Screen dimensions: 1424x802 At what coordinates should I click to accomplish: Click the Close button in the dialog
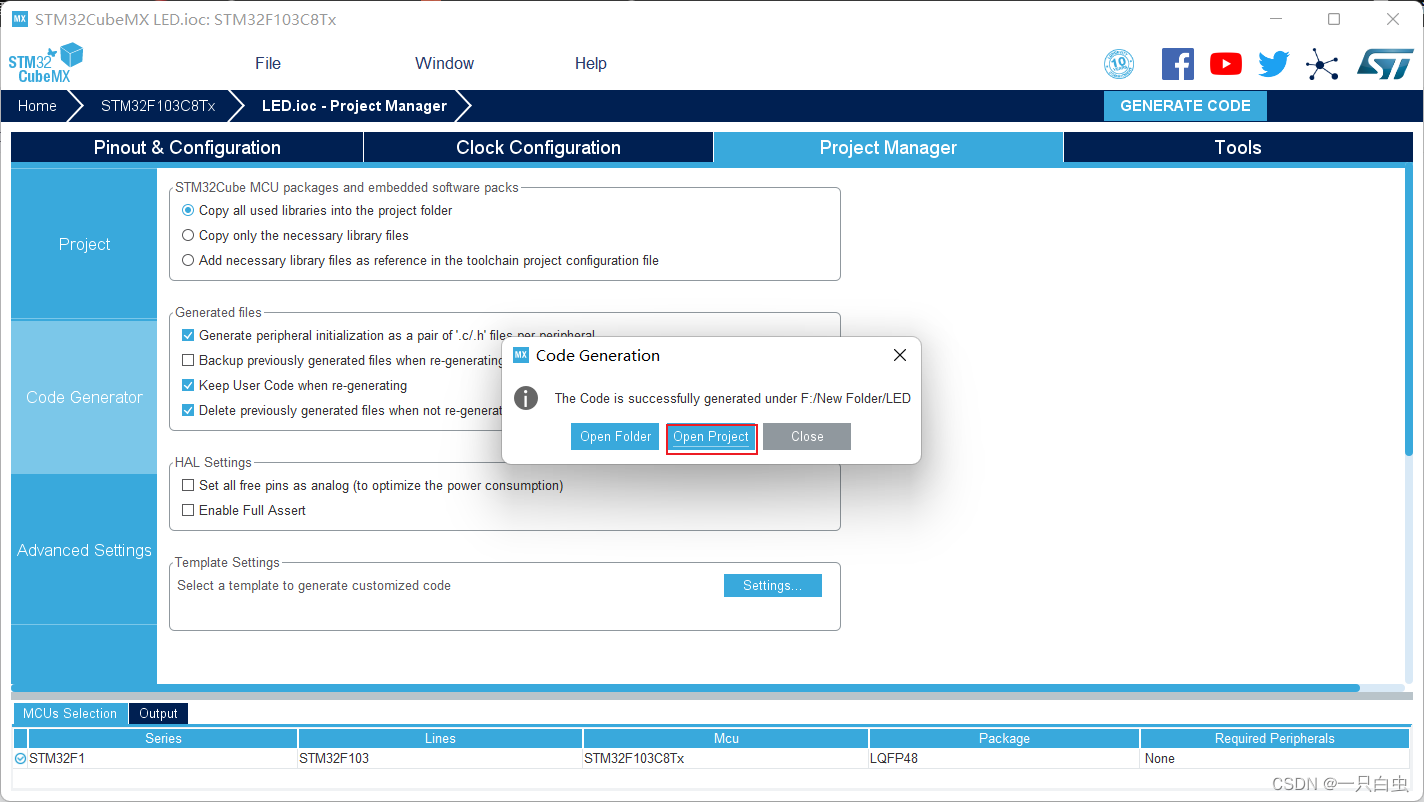click(807, 437)
